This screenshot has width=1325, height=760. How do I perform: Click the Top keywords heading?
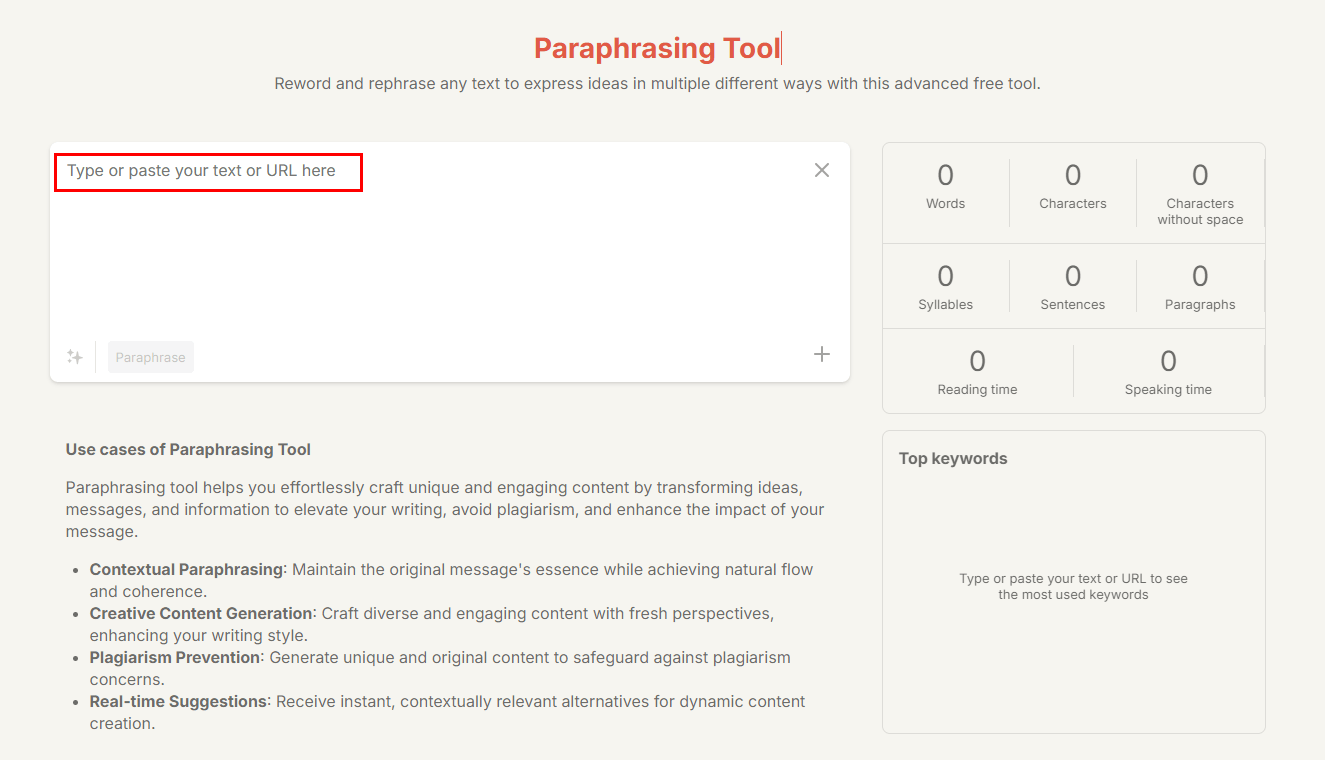(x=953, y=458)
